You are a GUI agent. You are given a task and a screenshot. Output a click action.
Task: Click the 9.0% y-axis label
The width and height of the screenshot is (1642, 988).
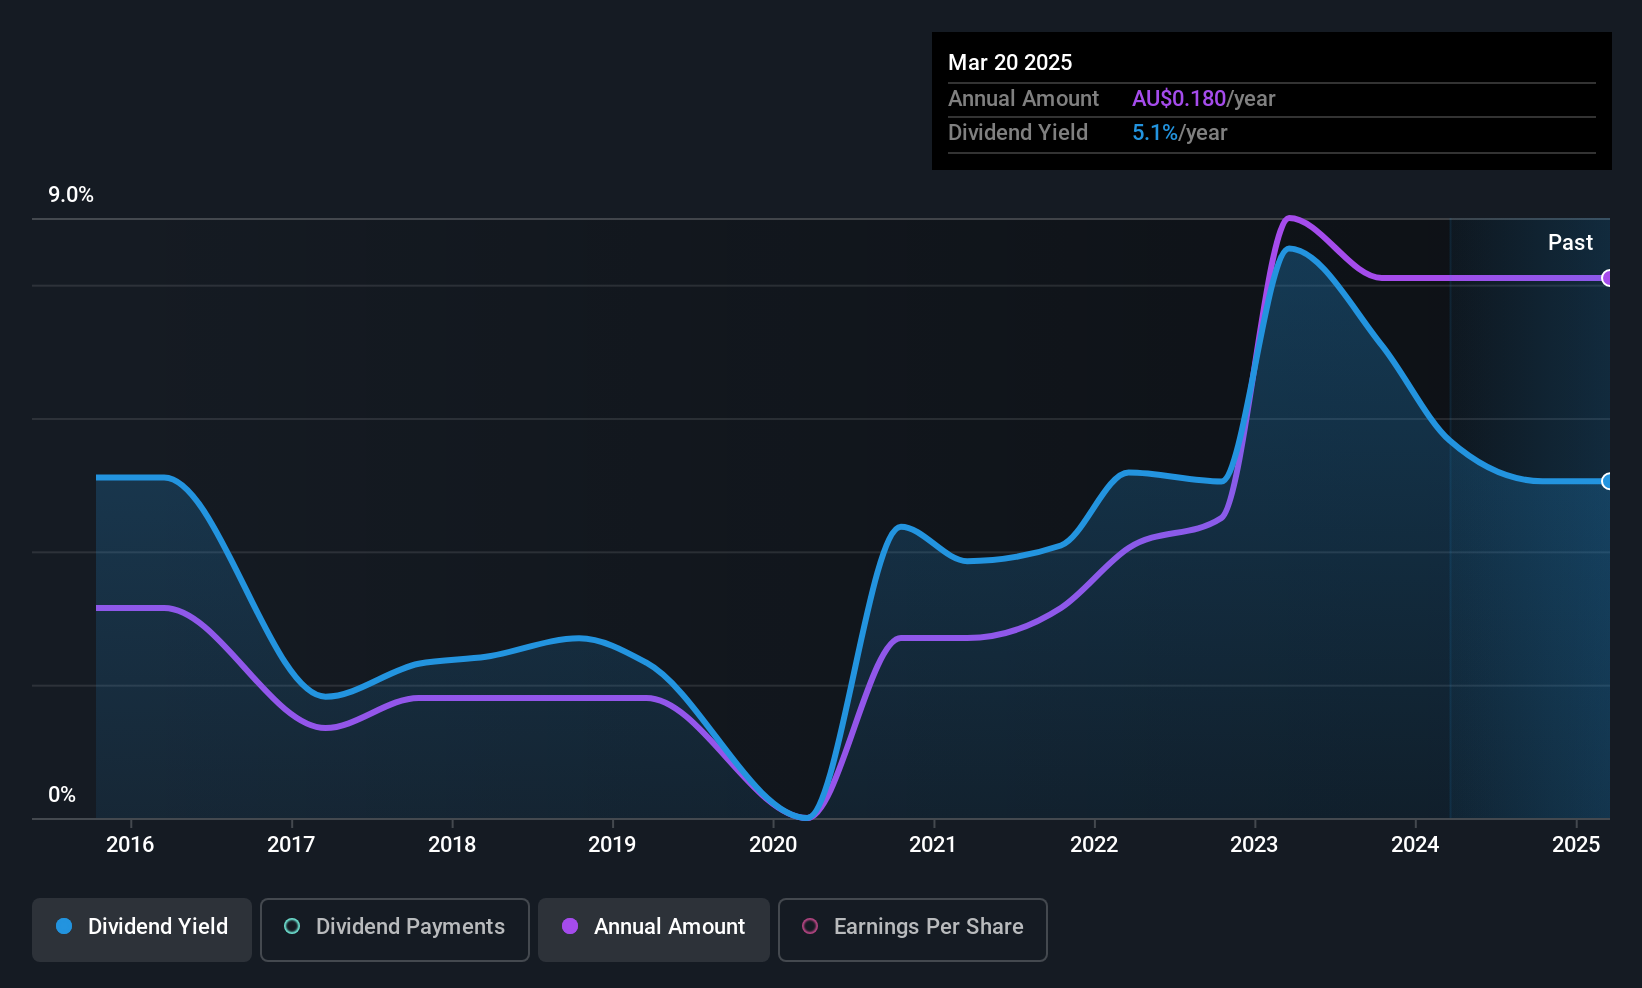coord(71,195)
